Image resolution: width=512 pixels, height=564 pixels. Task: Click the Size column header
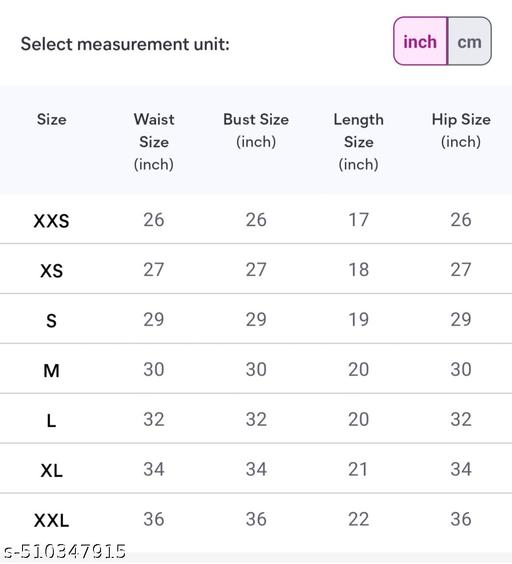coord(51,119)
